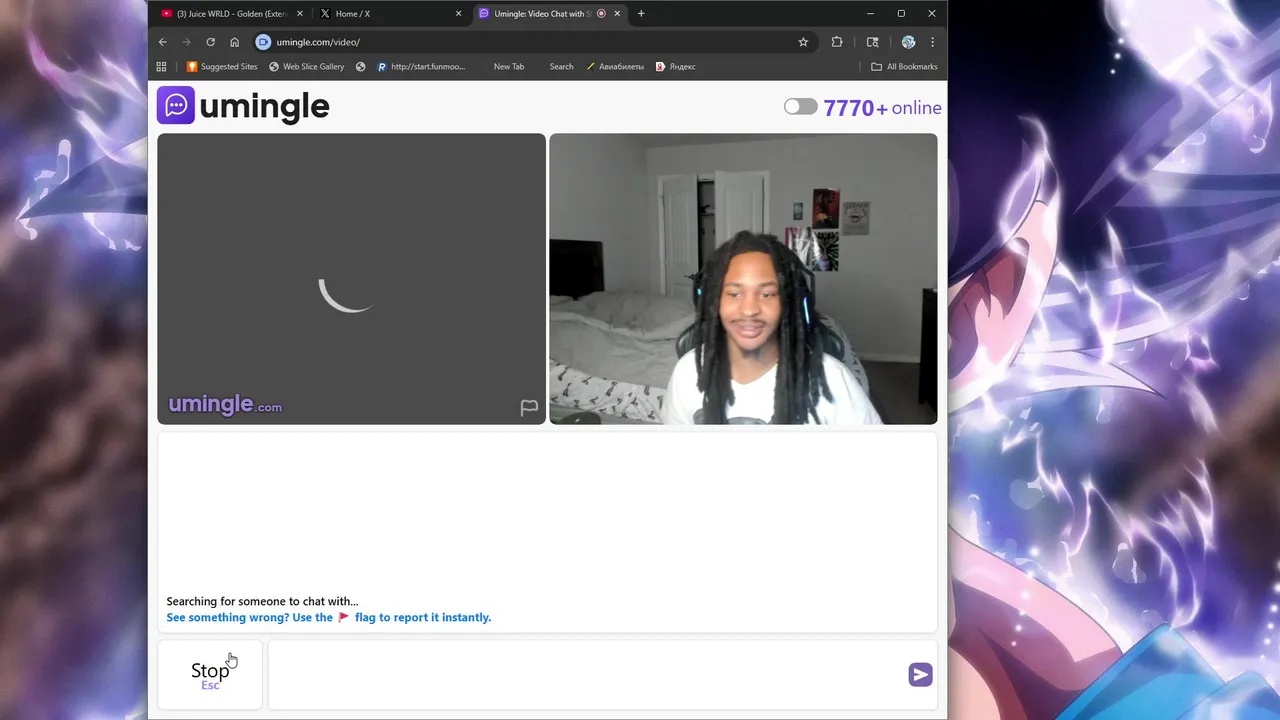This screenshot has height=720, width=1280.
Task: Open the Extensions puzzle icon
Action: coord(837,42)
